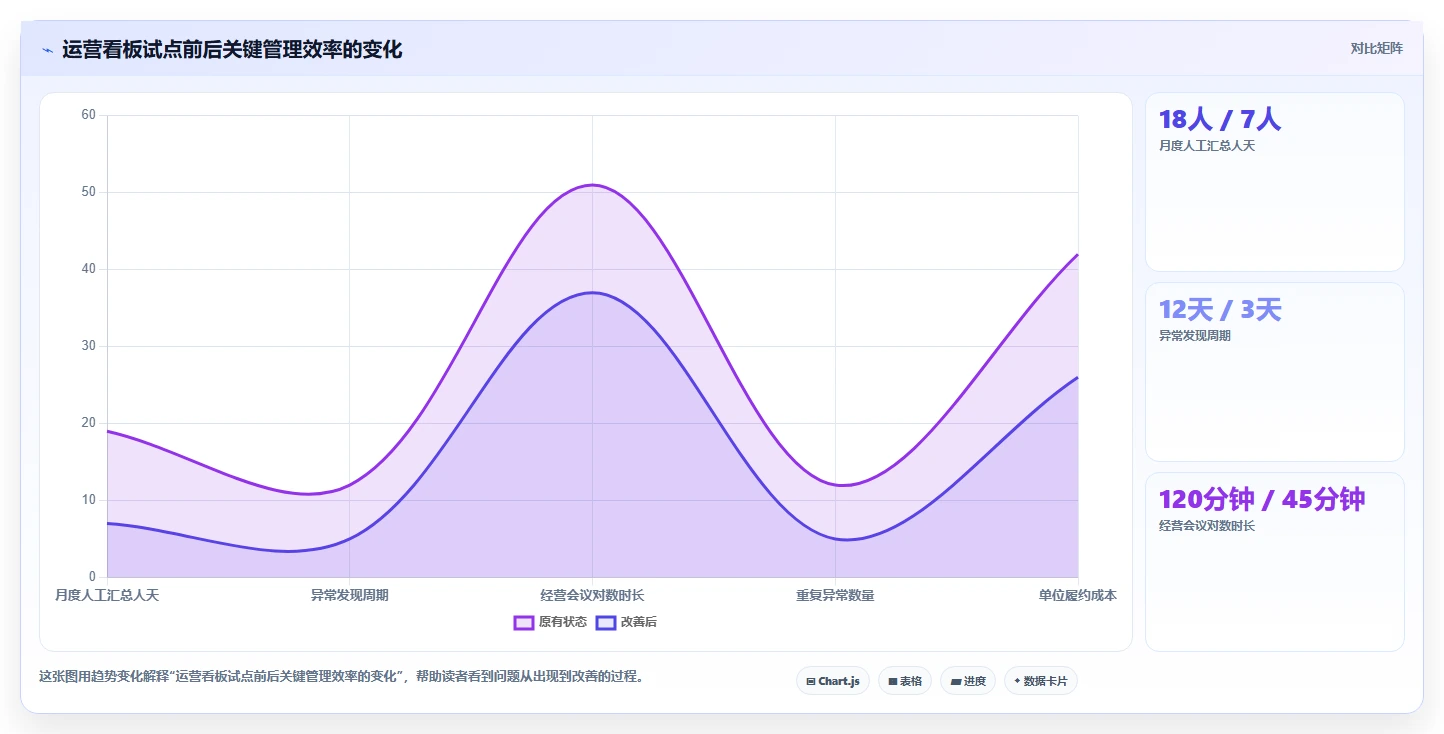This screenshot has height=734, width=1444.
Task: Click the y-axis value 10
Action: [88, 500]
